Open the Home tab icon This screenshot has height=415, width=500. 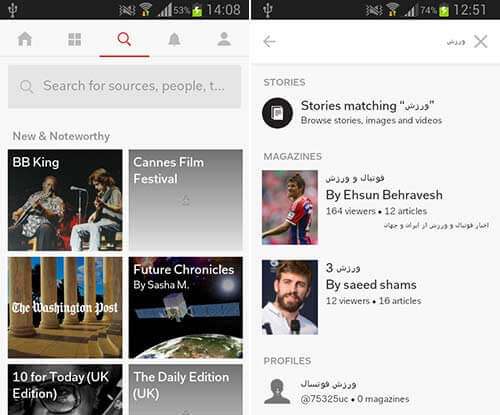pos(25,39)
